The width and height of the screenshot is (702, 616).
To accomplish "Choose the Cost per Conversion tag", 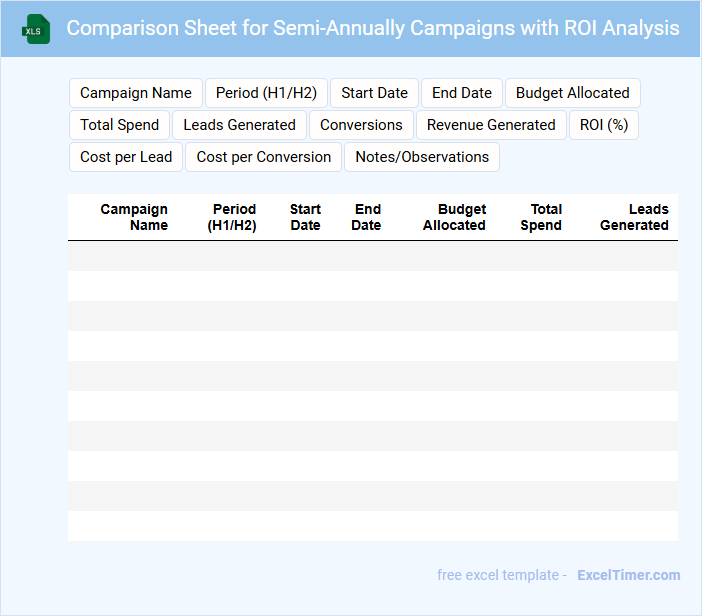I will coord(264,157).
